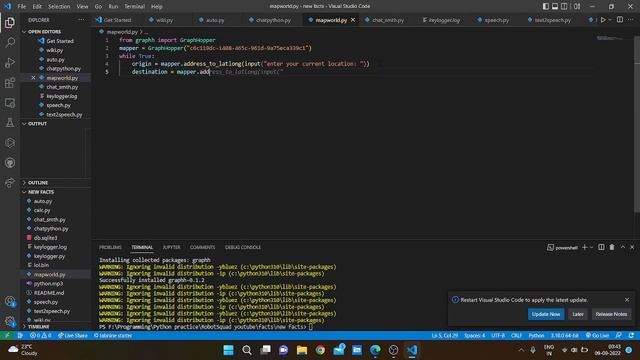
Task: Switch to the Jupyter panel tab
Action: [x=171, y=247]
